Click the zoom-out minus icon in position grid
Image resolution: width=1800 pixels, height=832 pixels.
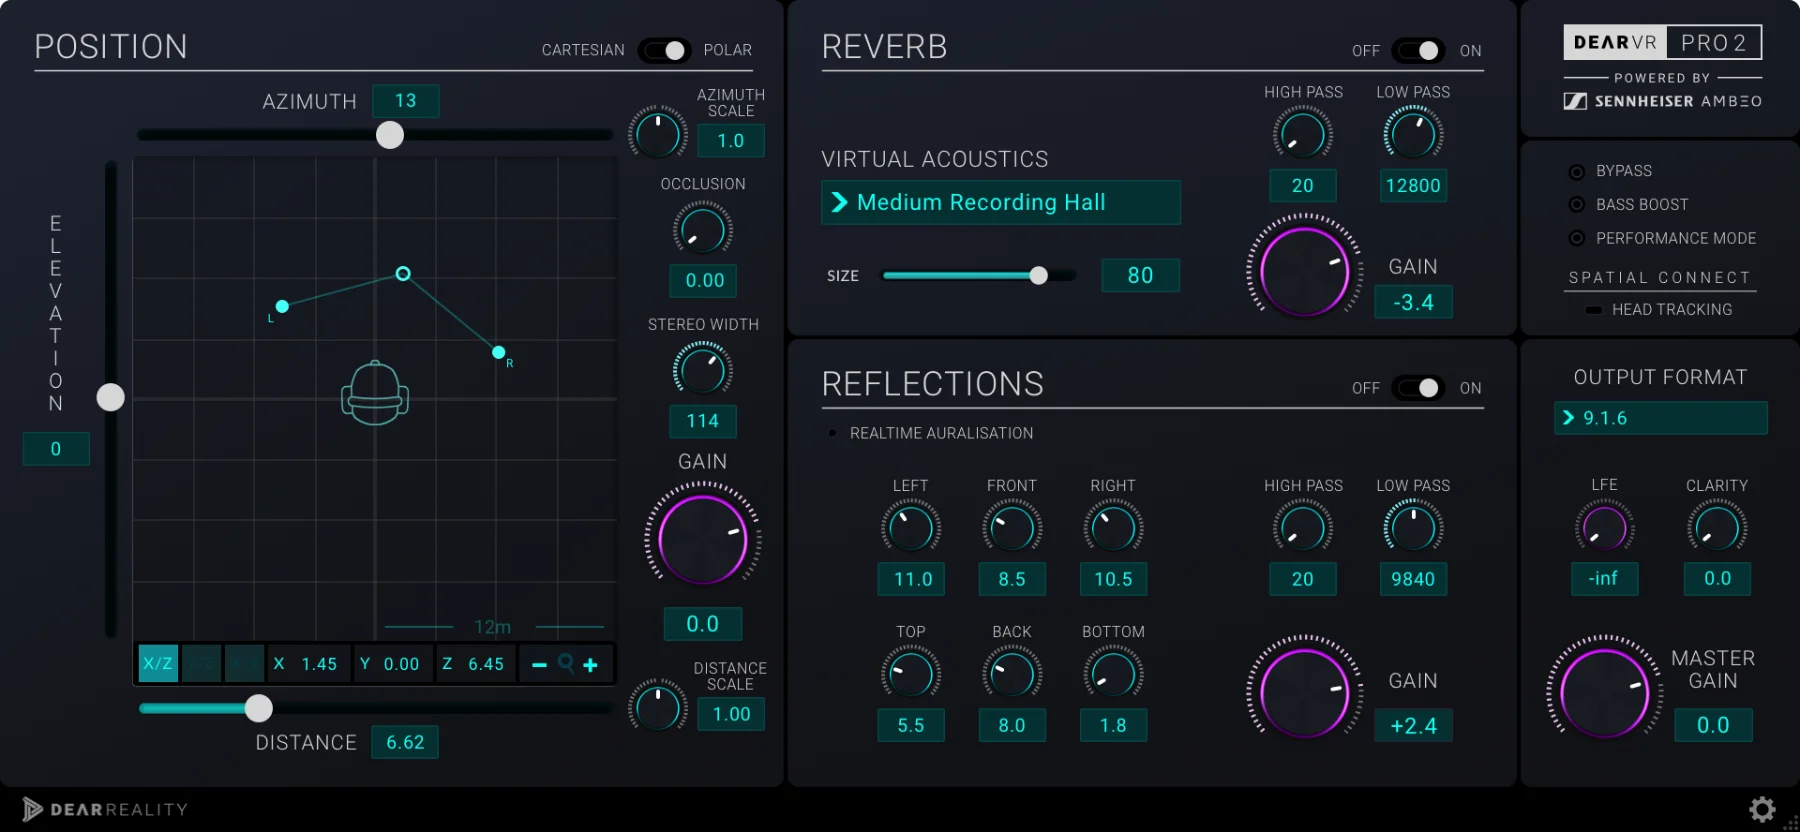coord(539,665)
